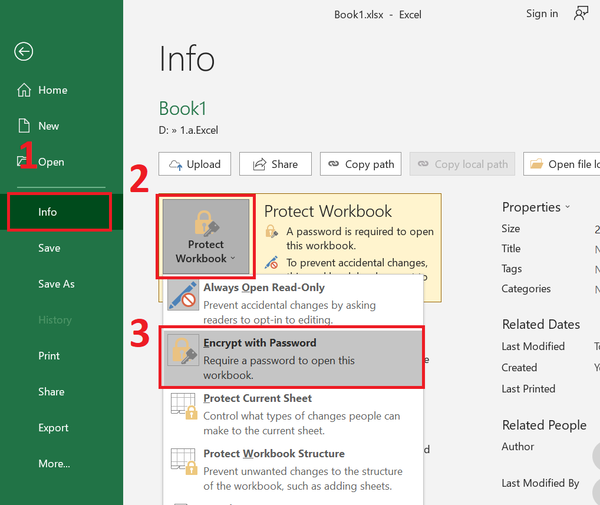
Task: Click the Related People heading
Action: 544,425
